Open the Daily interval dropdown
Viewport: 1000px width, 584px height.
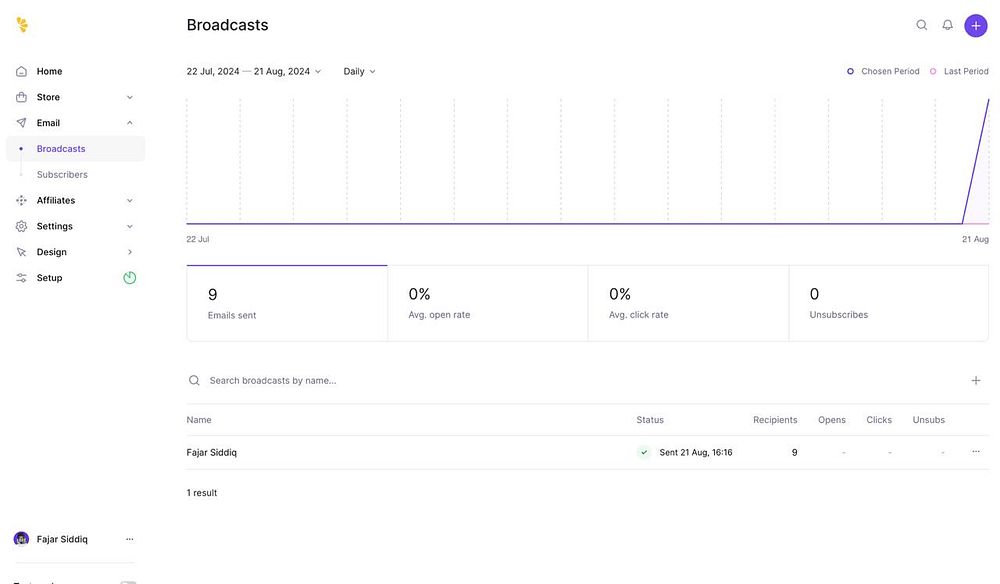click(360, 72)
